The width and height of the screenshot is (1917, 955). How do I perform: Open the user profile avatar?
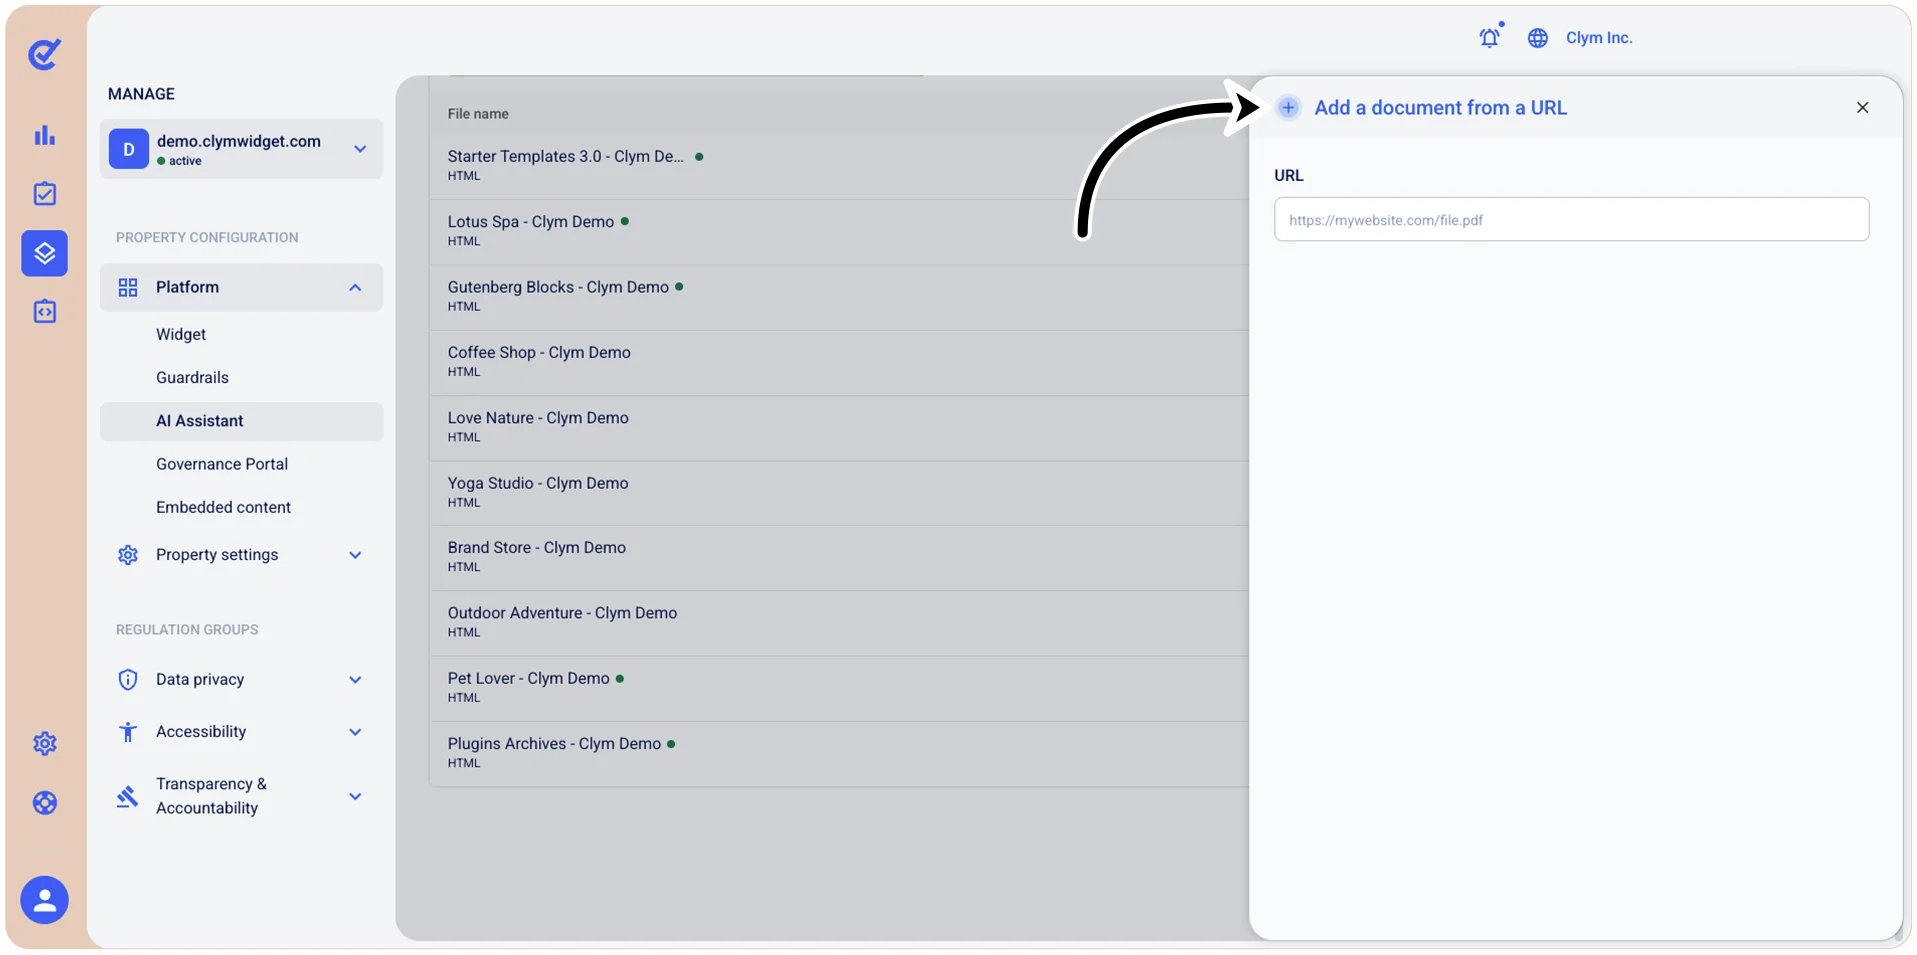[x=45, y=900]
